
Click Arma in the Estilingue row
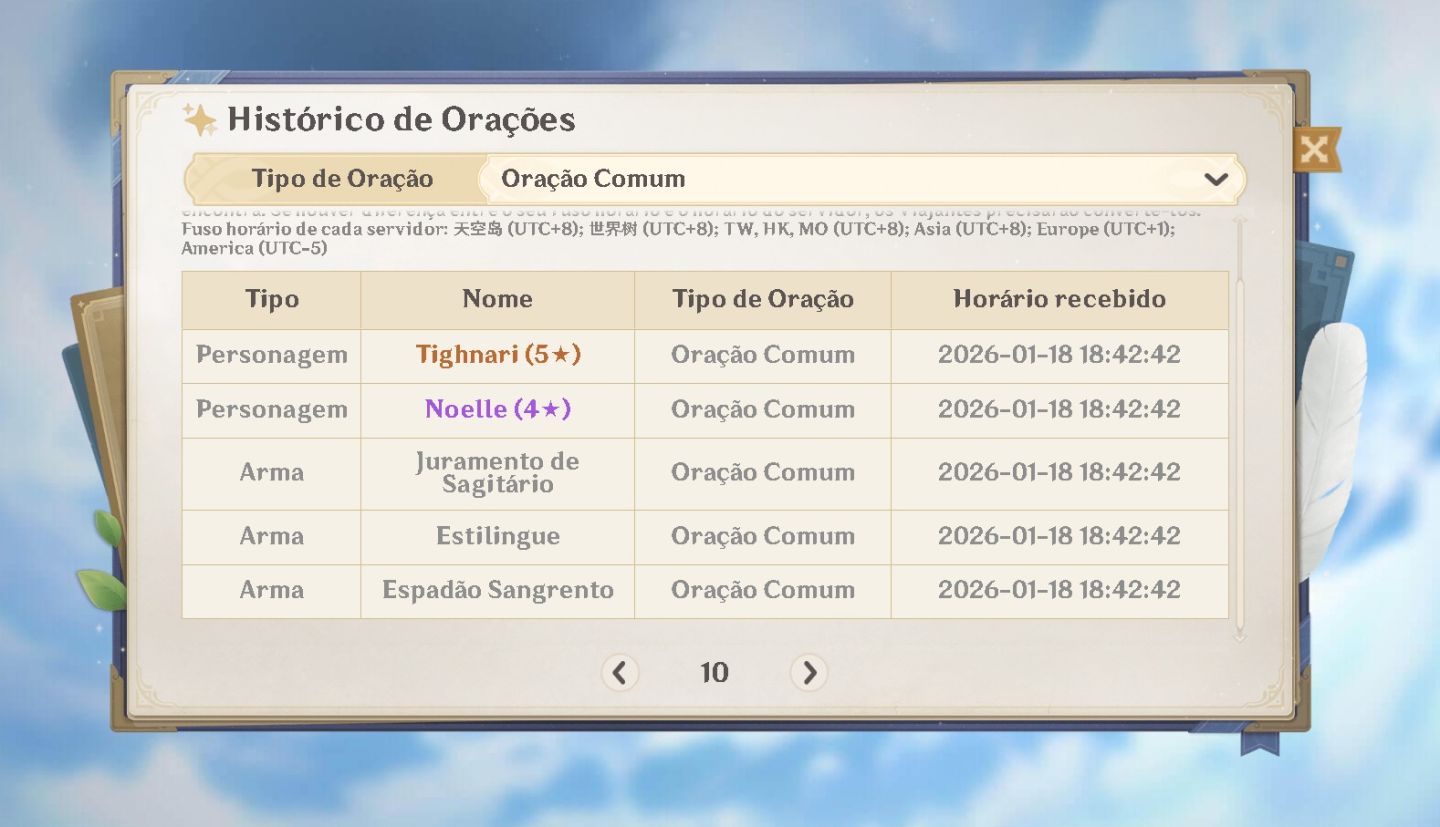[272, 536]
